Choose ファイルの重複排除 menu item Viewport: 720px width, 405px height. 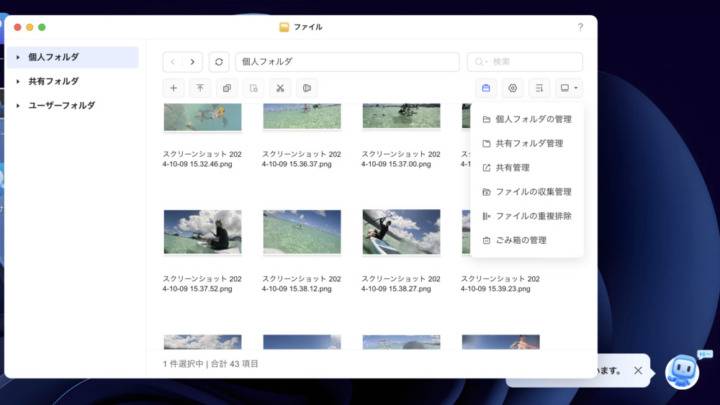pyautogui.click(x=533, y=216)
